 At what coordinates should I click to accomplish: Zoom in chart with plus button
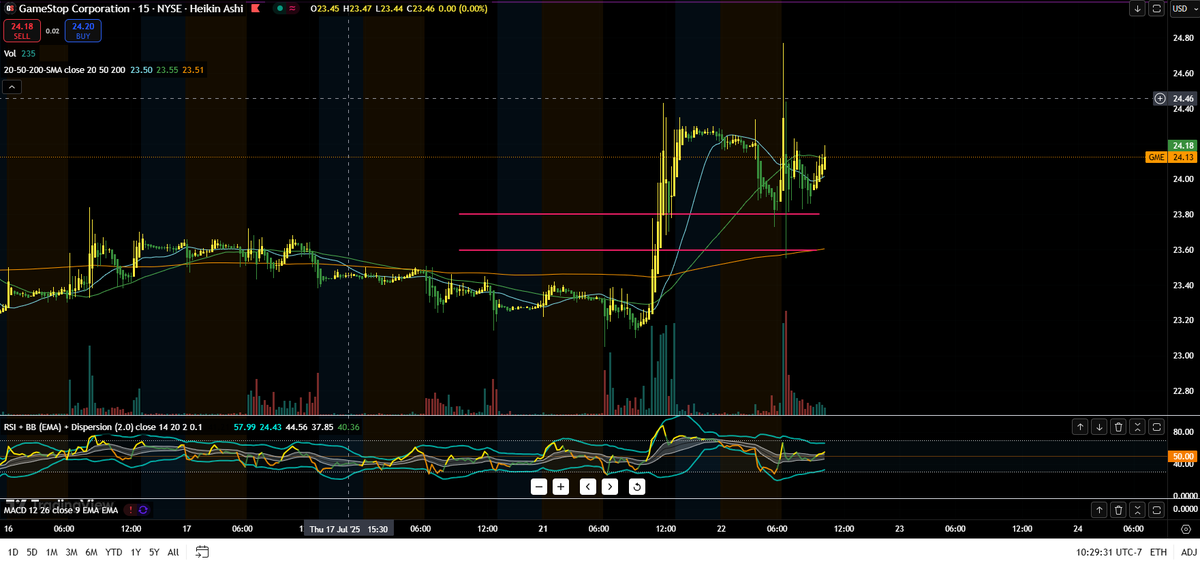pos(561,487)
